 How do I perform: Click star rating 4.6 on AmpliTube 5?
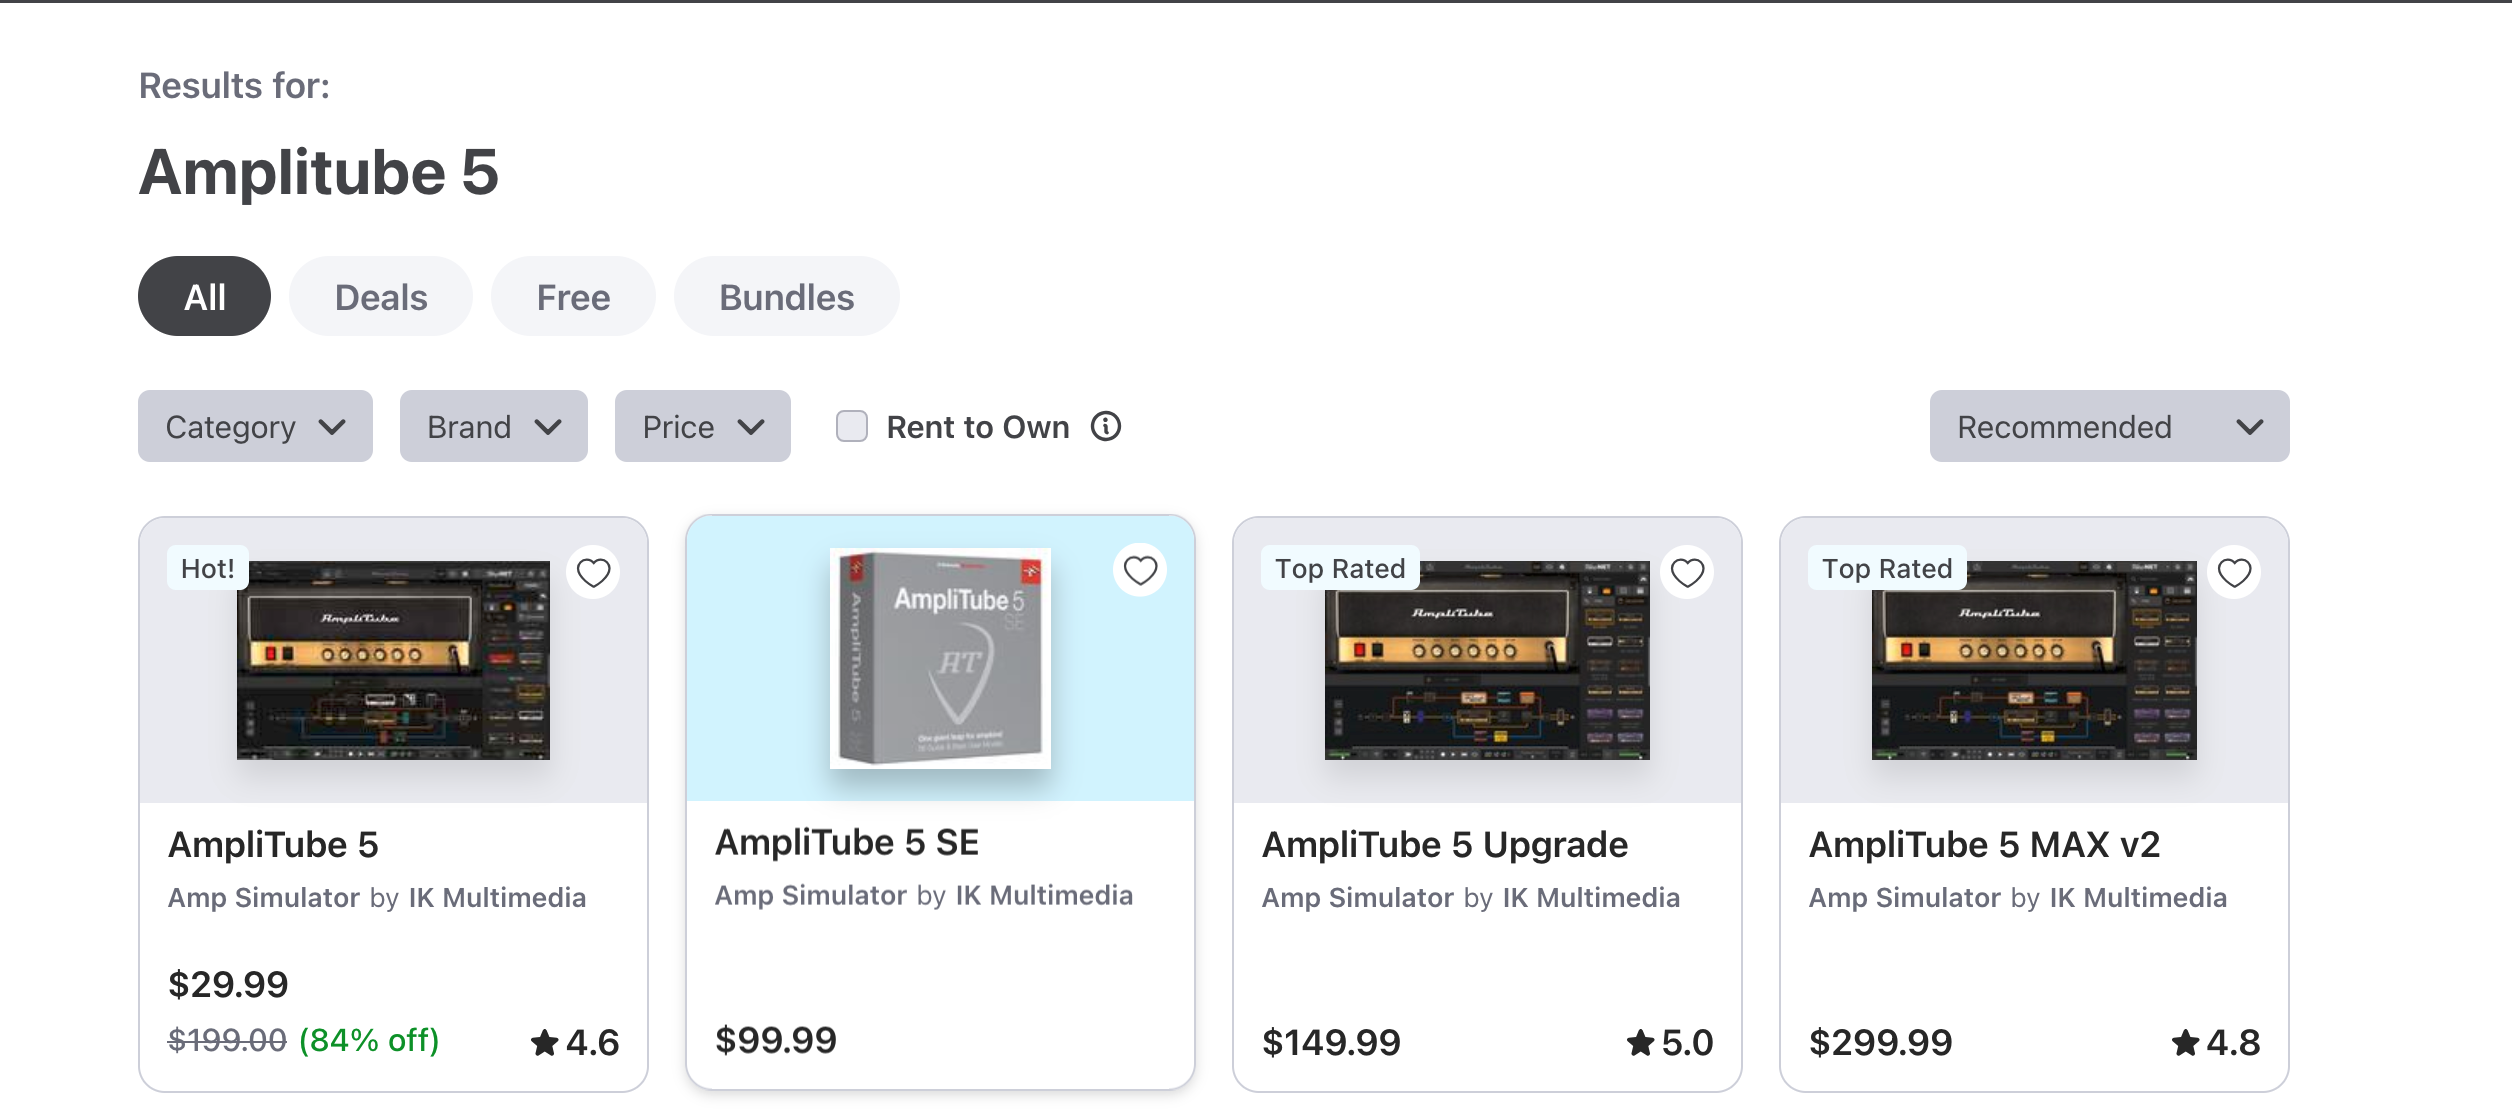coord(575,1043)
